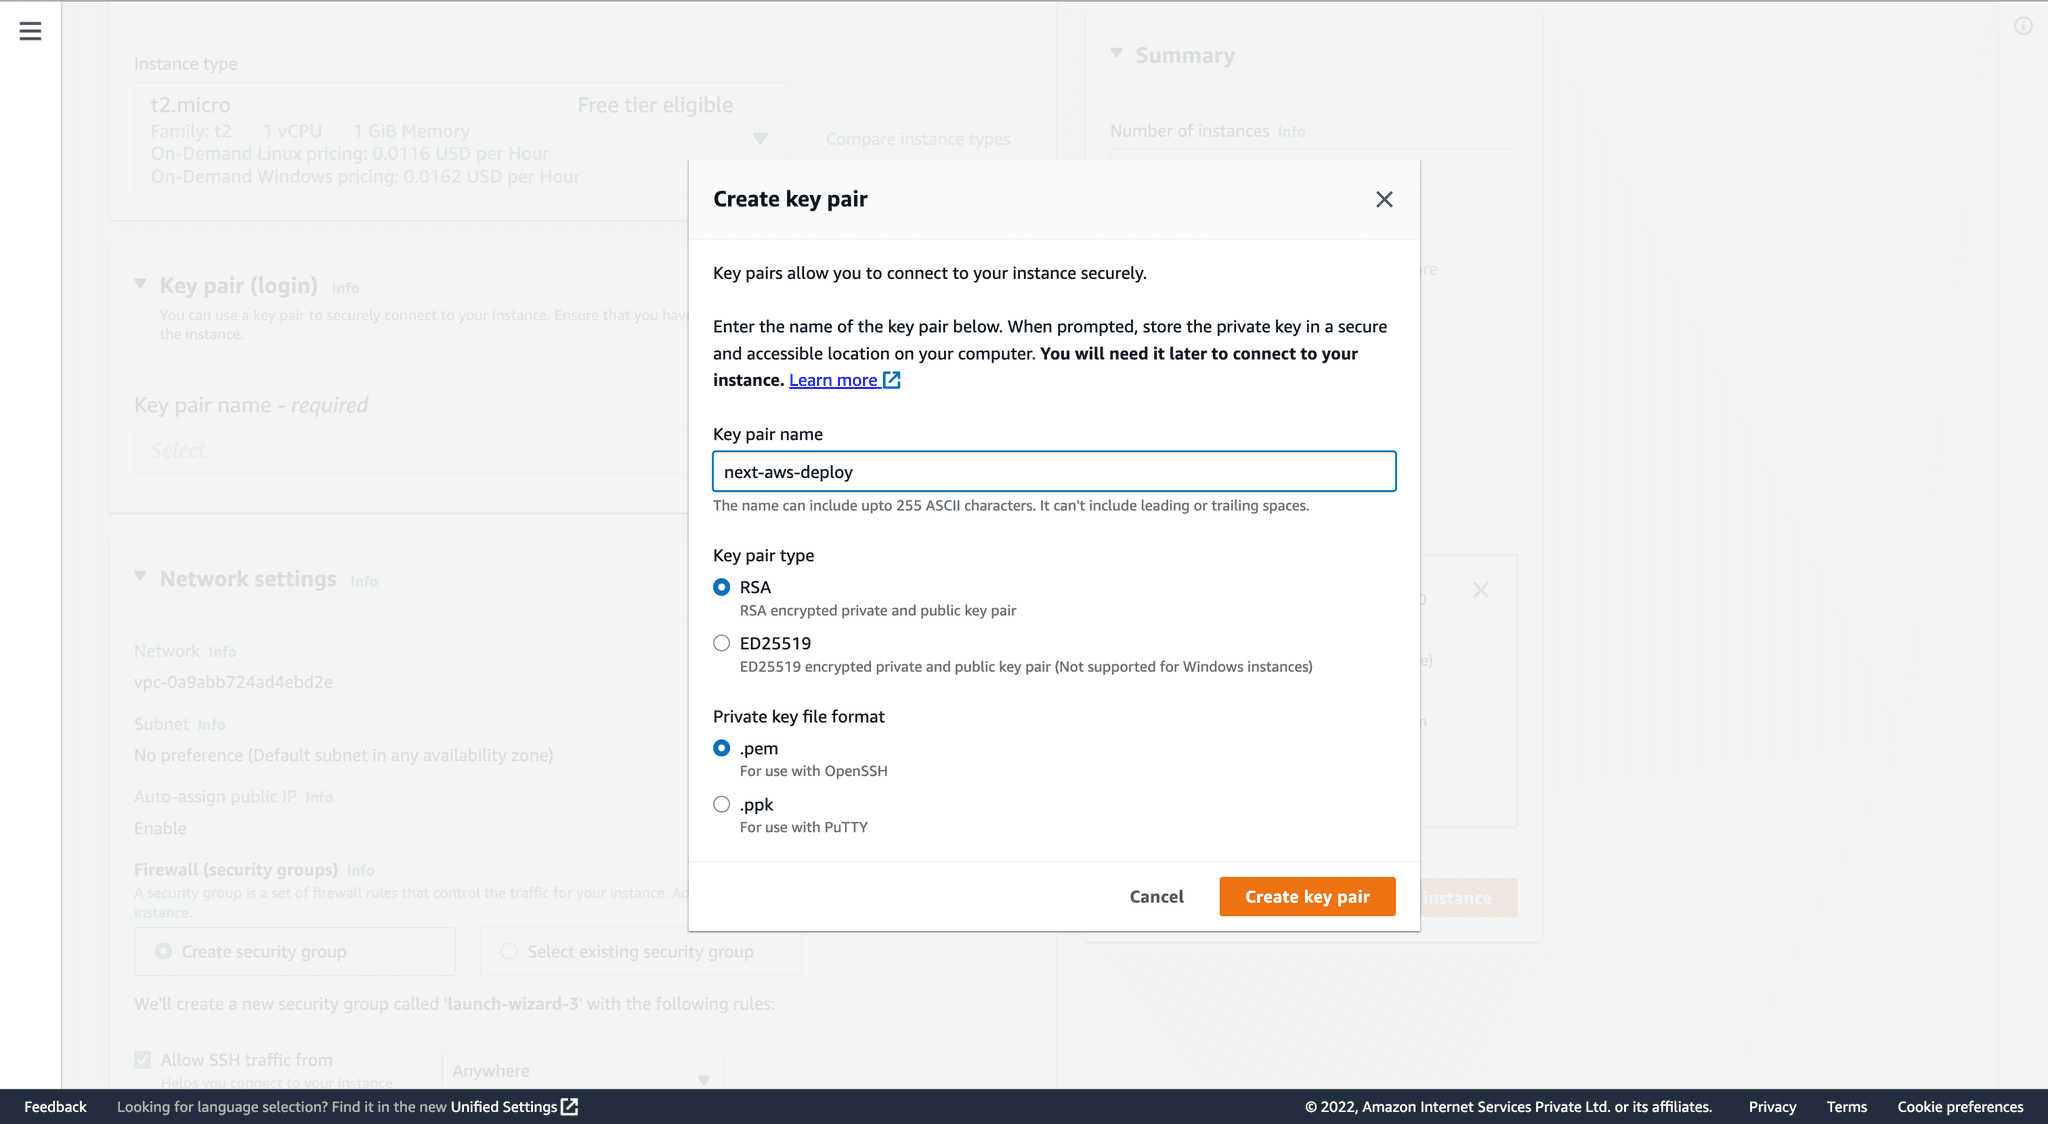Viewport: 2048px width, 1124px height.
Task: Open Unified Settings via its external link icon
Action: pos(568,1107)
